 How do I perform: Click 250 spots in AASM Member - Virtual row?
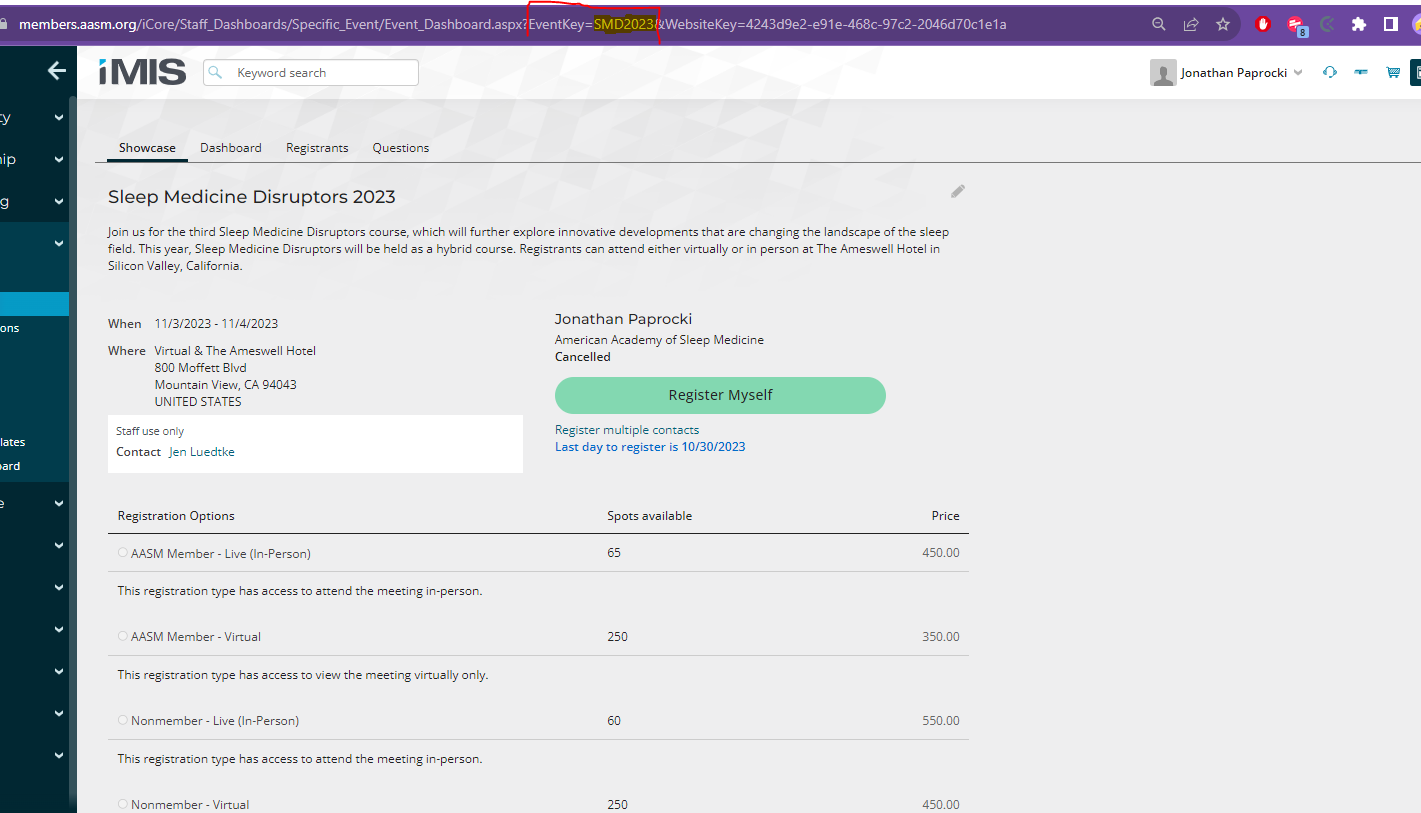point(618,637)
